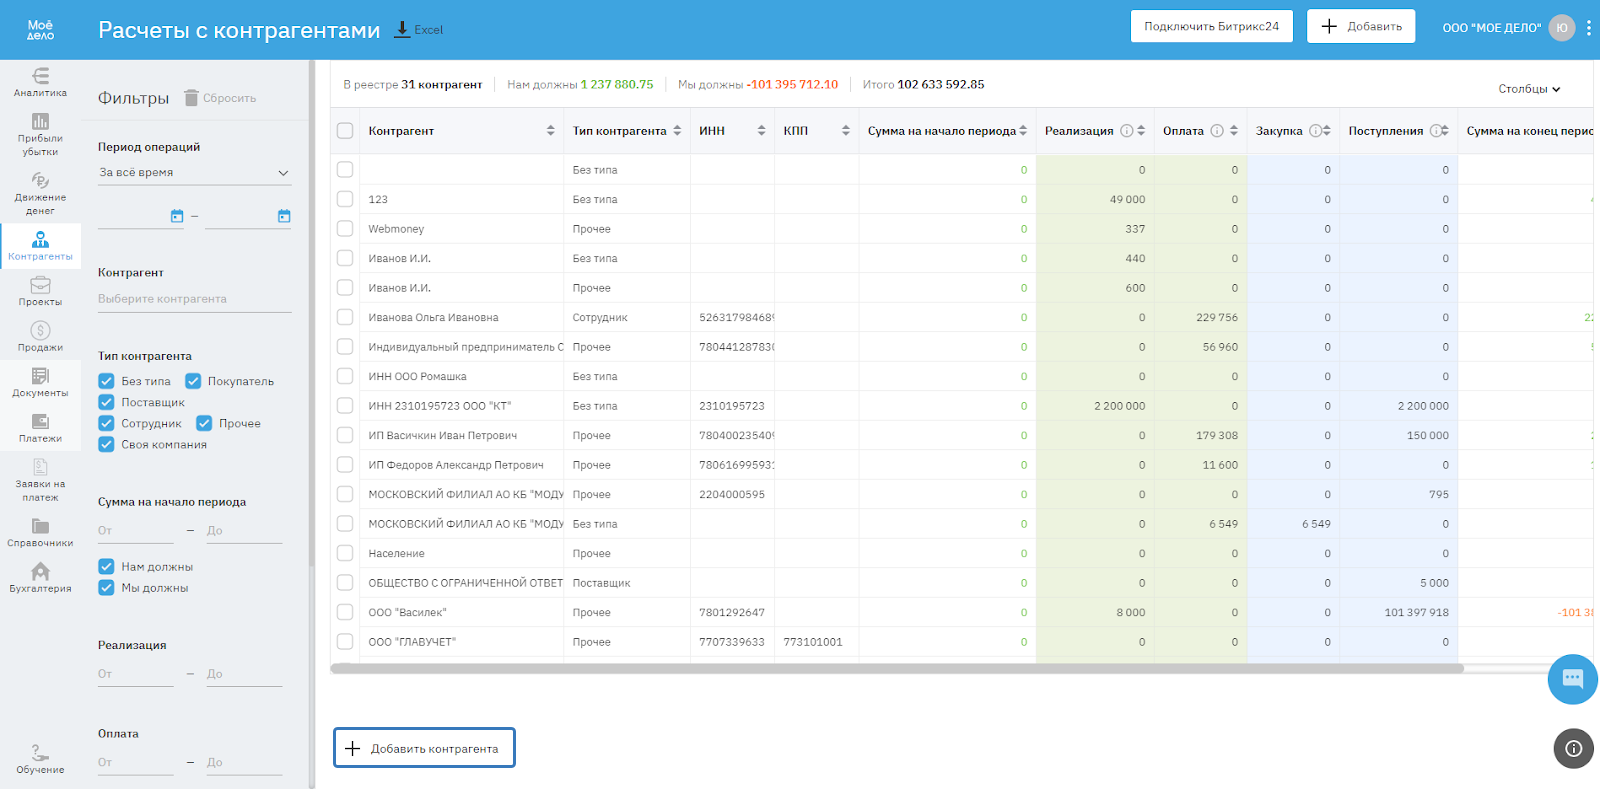
Task: Uncheck the Поставщик type filter
Action: click(x=106, y=402)
